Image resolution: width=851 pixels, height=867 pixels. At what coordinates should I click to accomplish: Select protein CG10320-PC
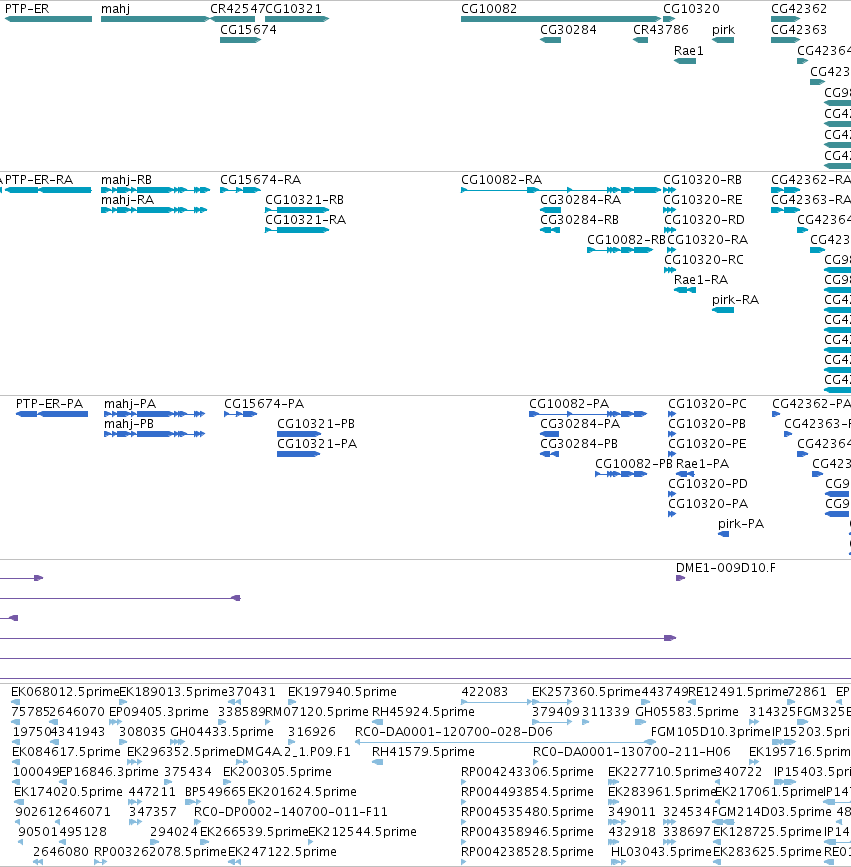tap(707, 404)
